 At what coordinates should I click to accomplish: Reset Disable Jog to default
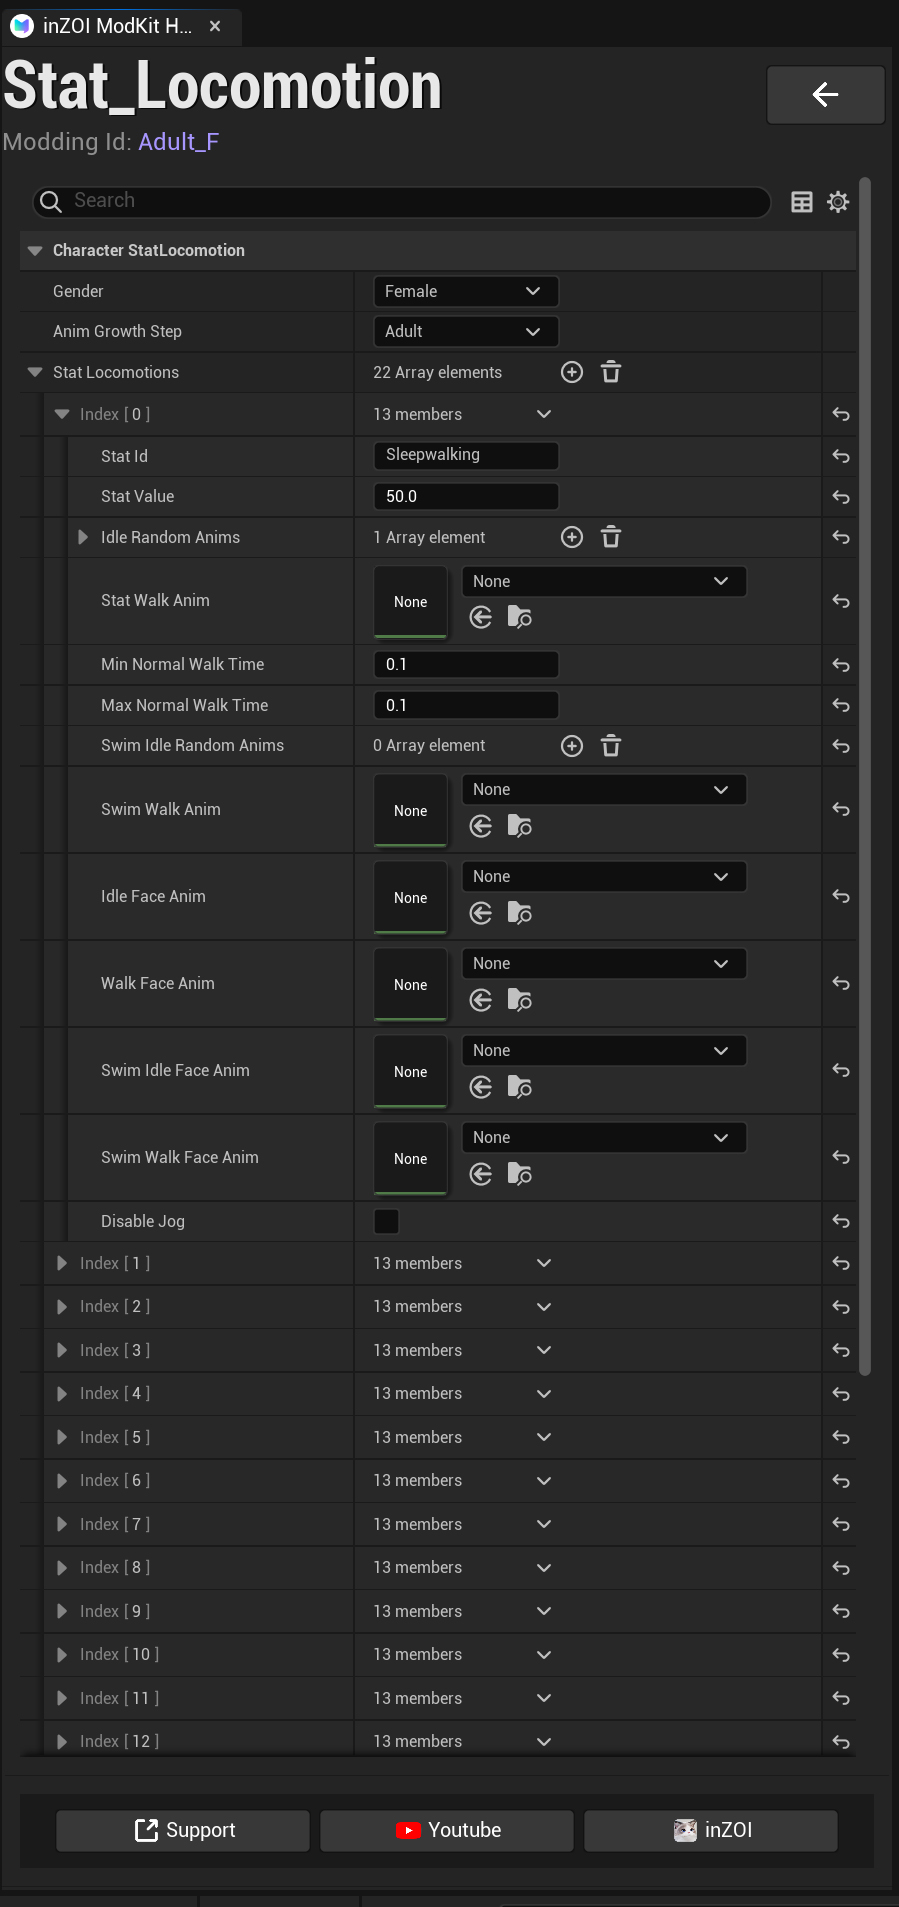[841, 1221]
